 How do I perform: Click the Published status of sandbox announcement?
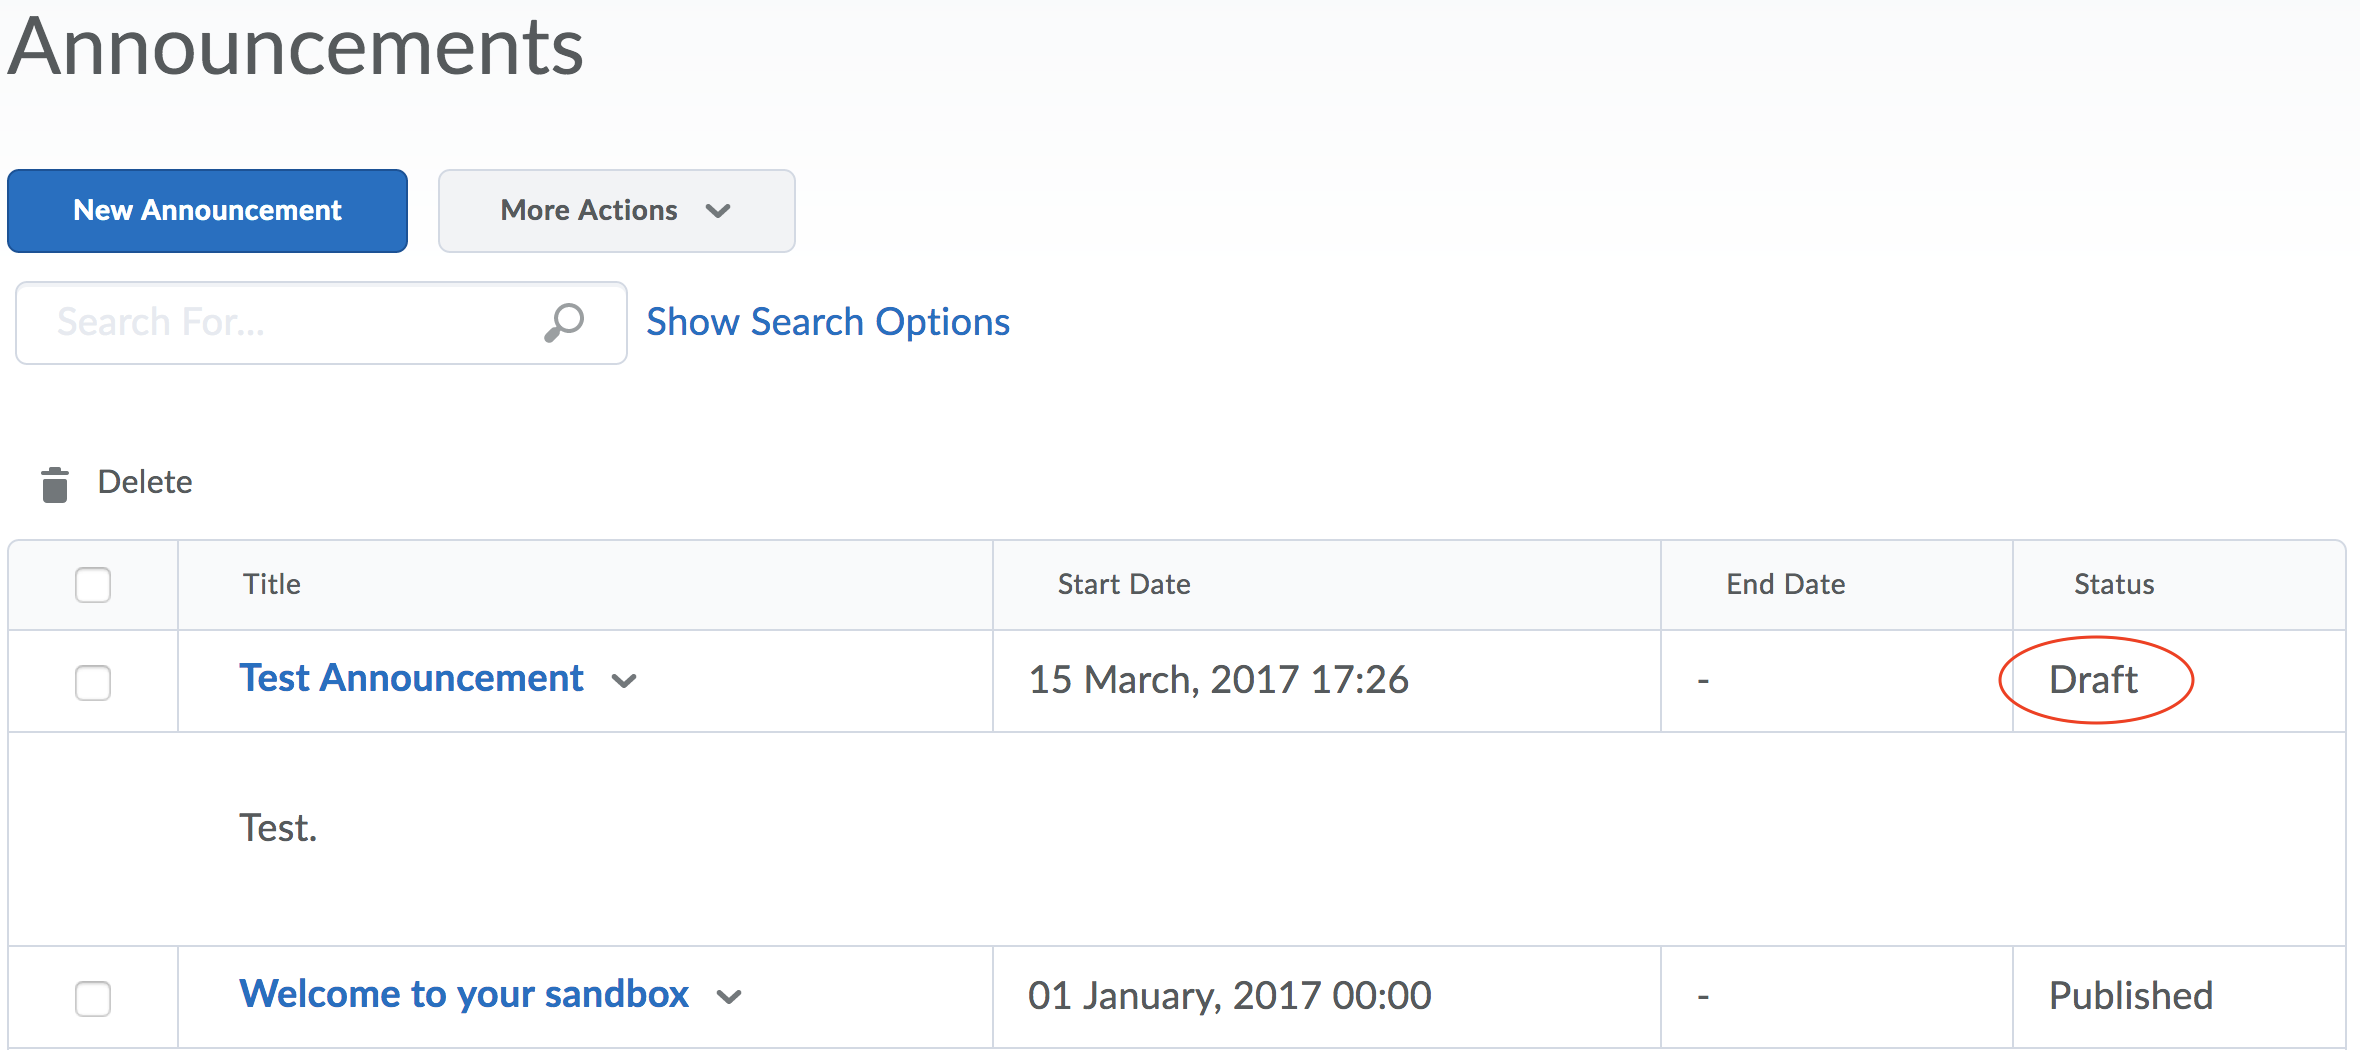(2130, 996)
